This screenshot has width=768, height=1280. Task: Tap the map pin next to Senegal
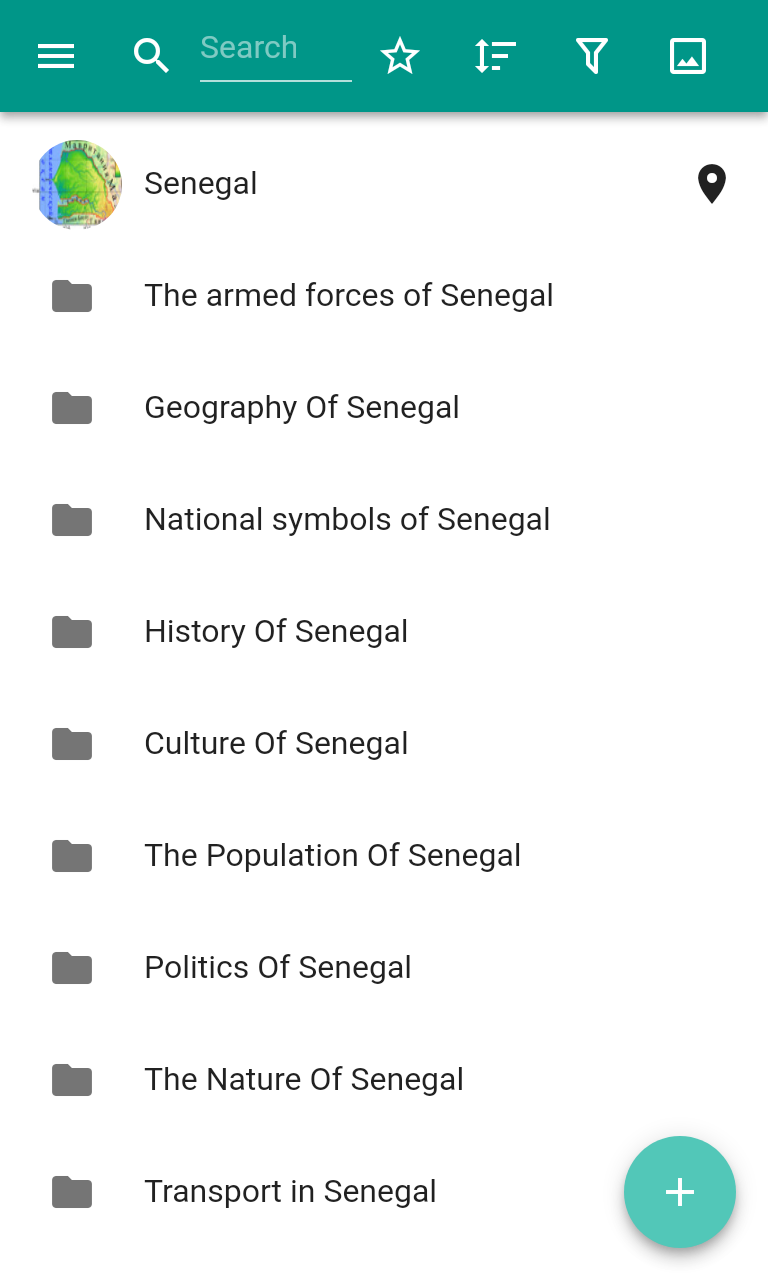tap(711, 184)
